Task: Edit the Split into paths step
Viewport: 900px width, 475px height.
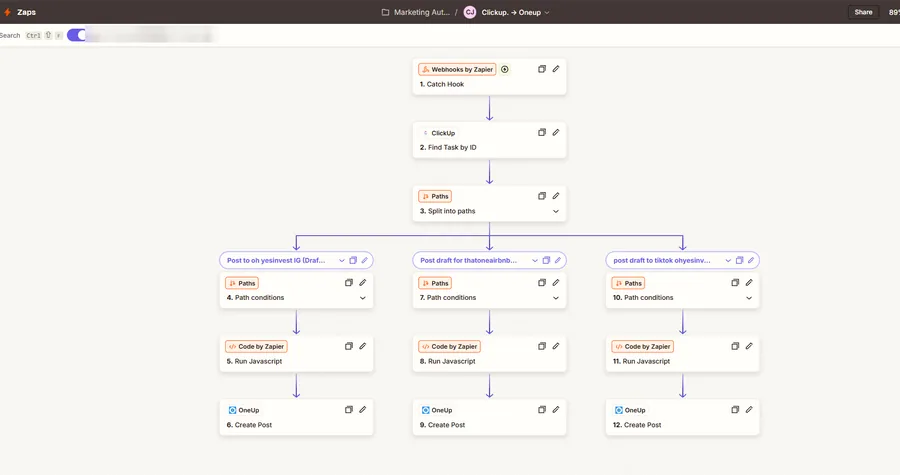Action: click(556, 196)
